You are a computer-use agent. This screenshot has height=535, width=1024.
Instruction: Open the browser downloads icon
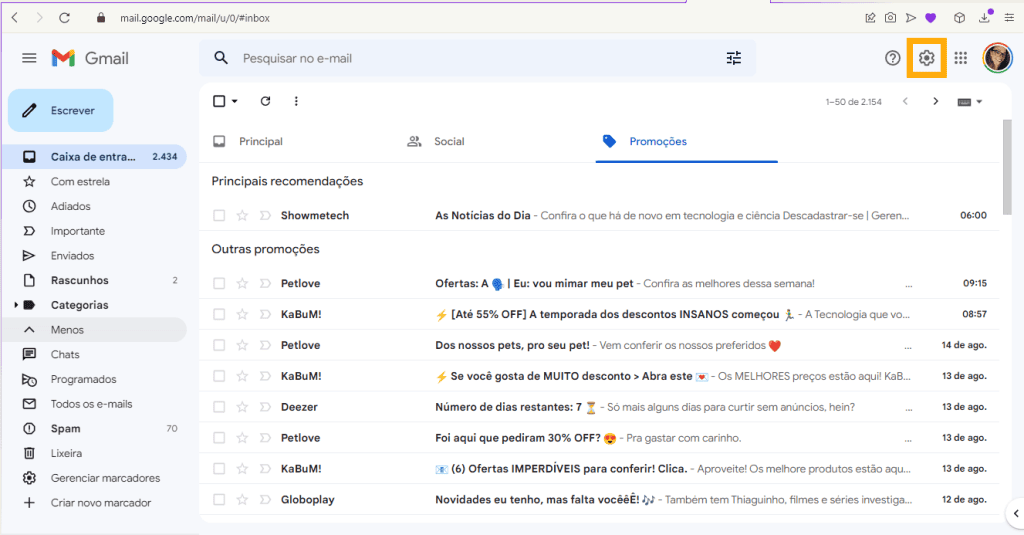(x=985, y=17)
